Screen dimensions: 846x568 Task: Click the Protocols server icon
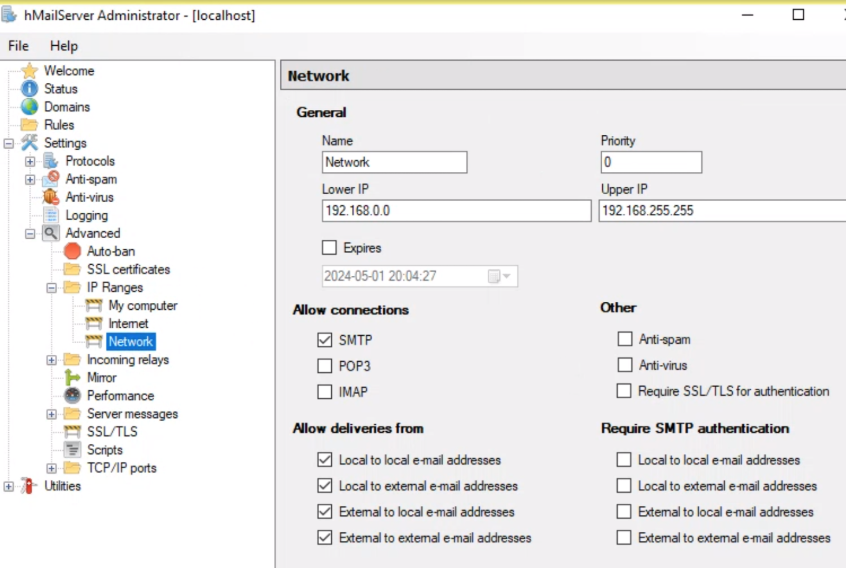pyautogui.click(x=51, y=161)
